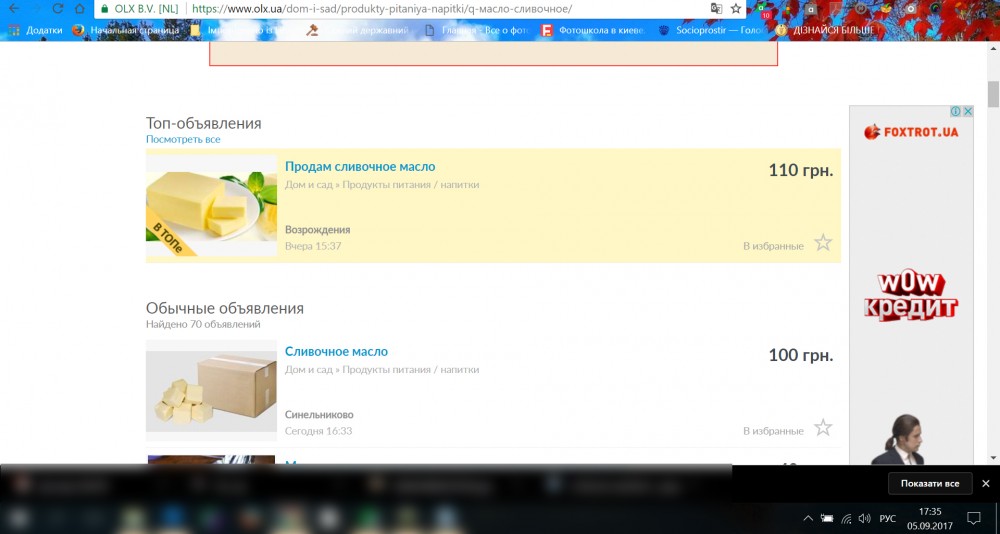Image resolution: width=1000 pixels, height=534 pixels.
Task: Bookmark this page with the address bar star
Action: point(736,9)
